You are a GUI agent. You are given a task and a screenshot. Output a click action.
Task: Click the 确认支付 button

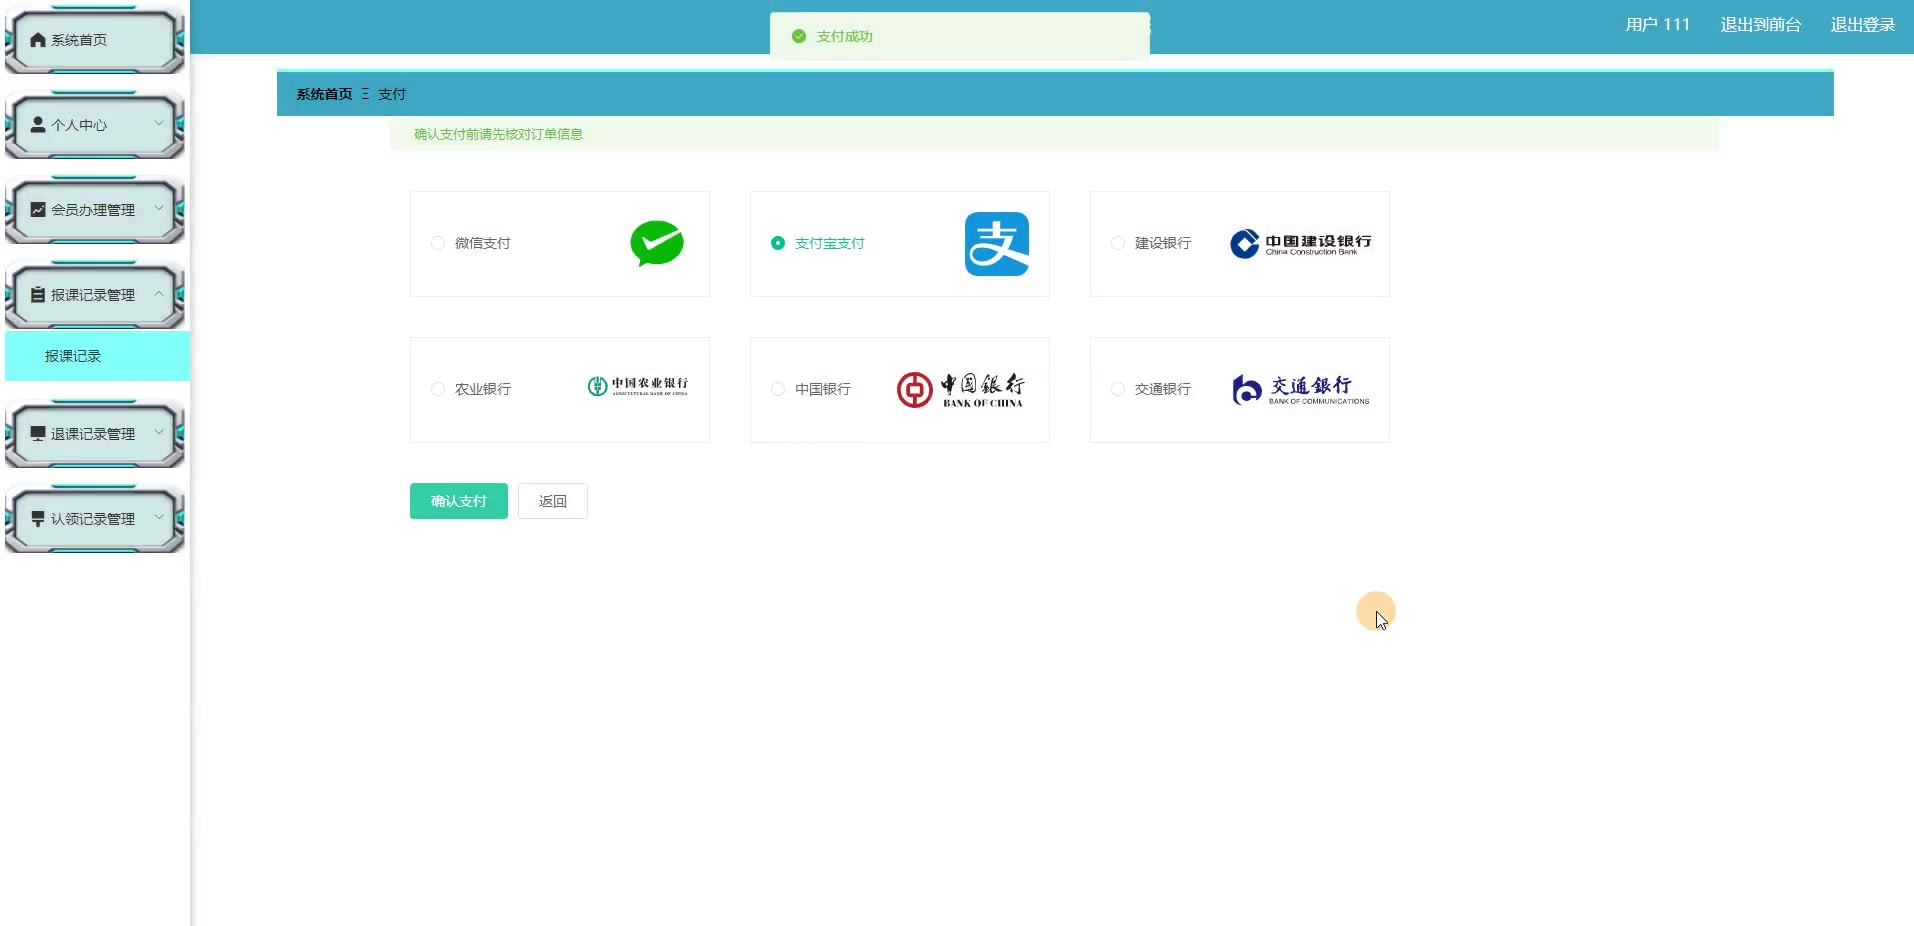pos(459,501)
